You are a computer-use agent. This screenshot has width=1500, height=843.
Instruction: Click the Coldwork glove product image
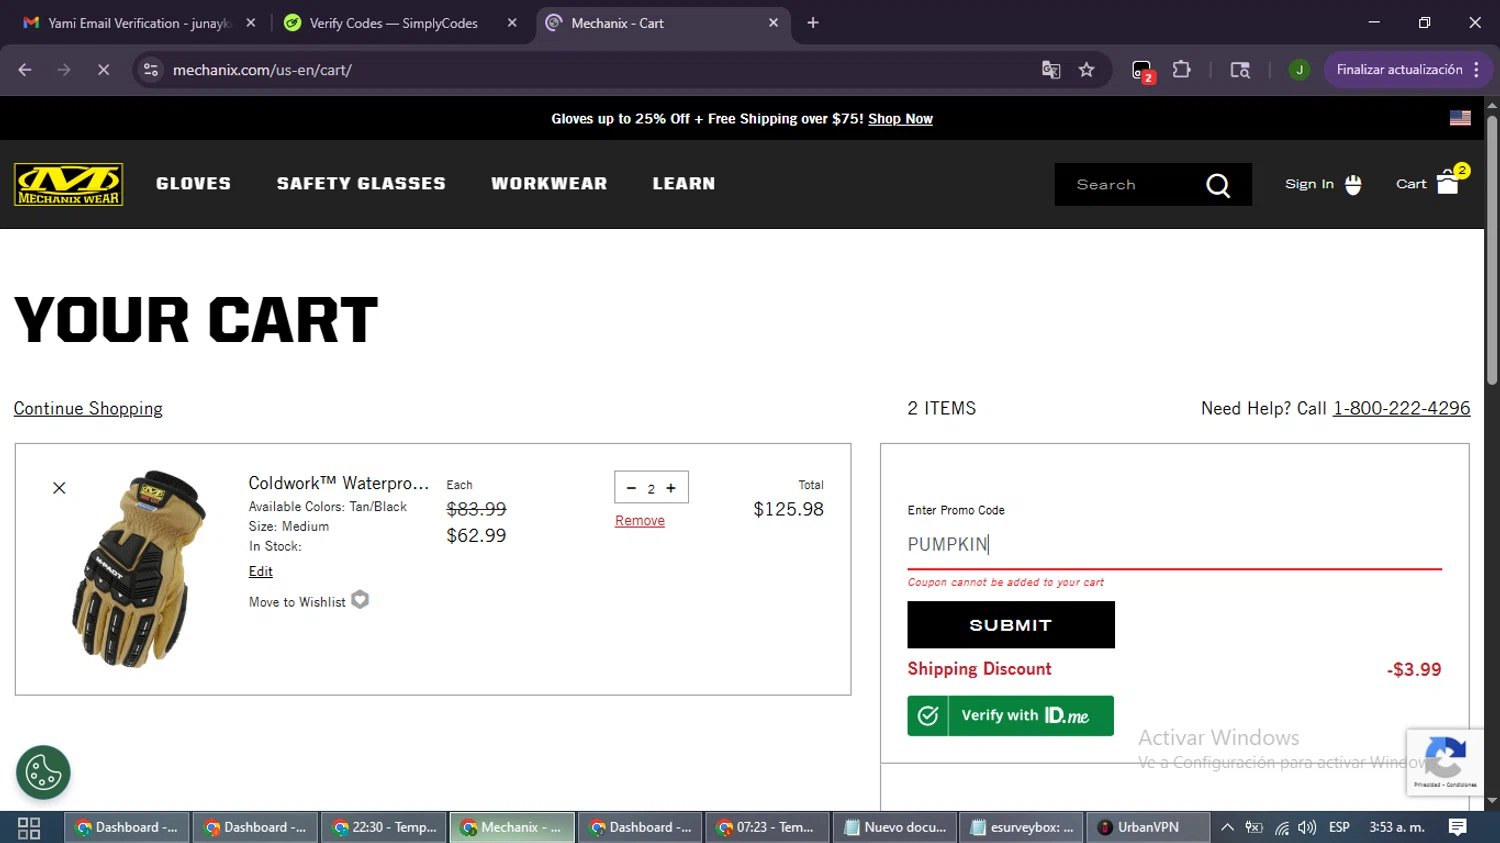[138, 568]
